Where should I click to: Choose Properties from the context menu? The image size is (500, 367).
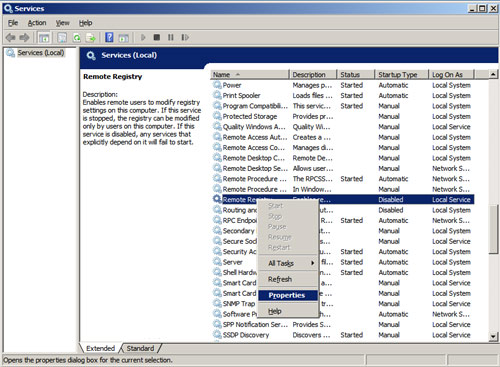click(288, 295)
